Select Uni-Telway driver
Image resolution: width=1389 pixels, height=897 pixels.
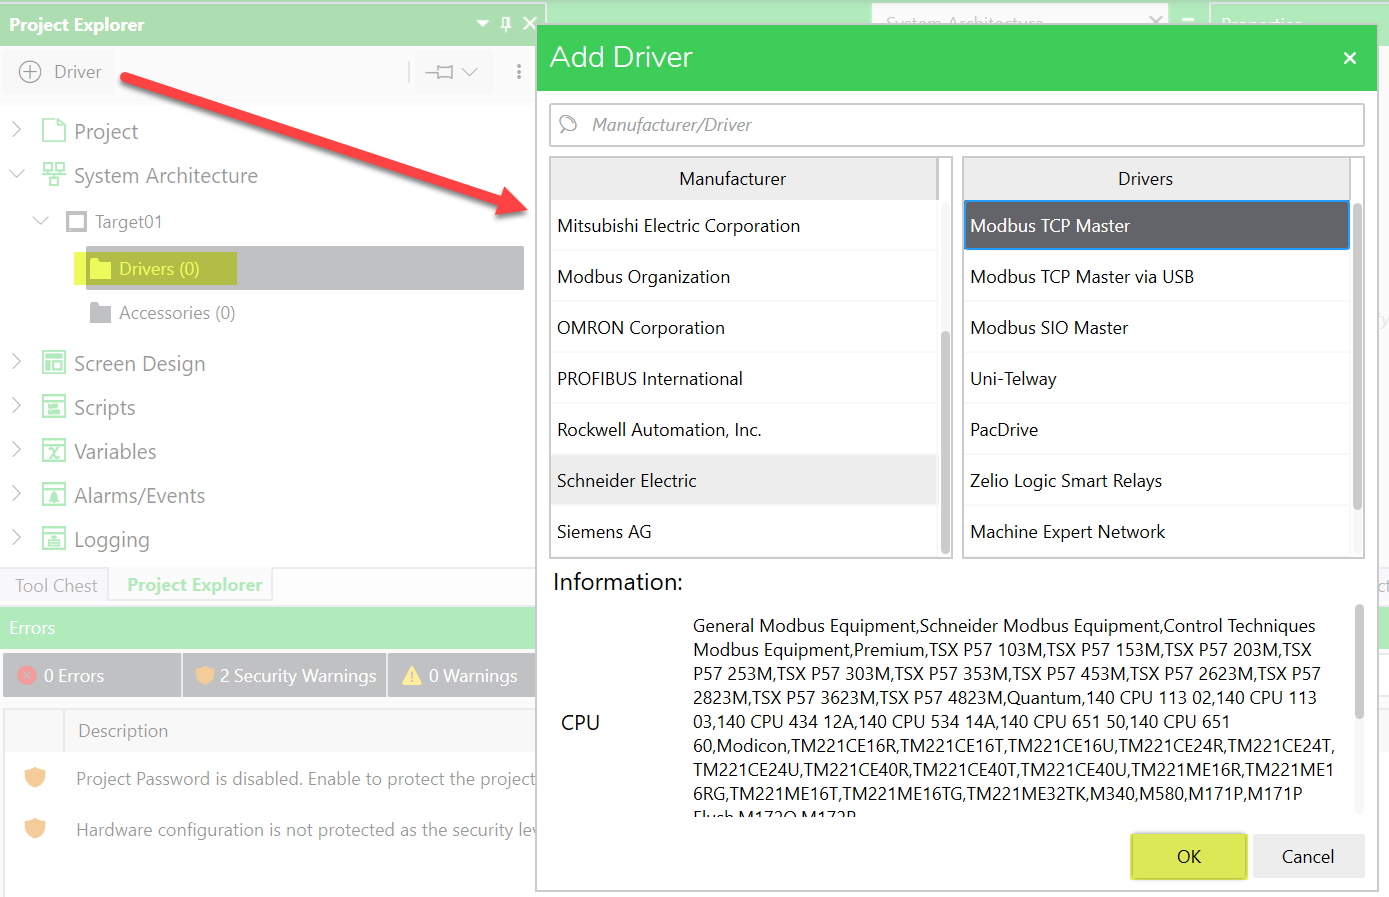pos(1157,379)
